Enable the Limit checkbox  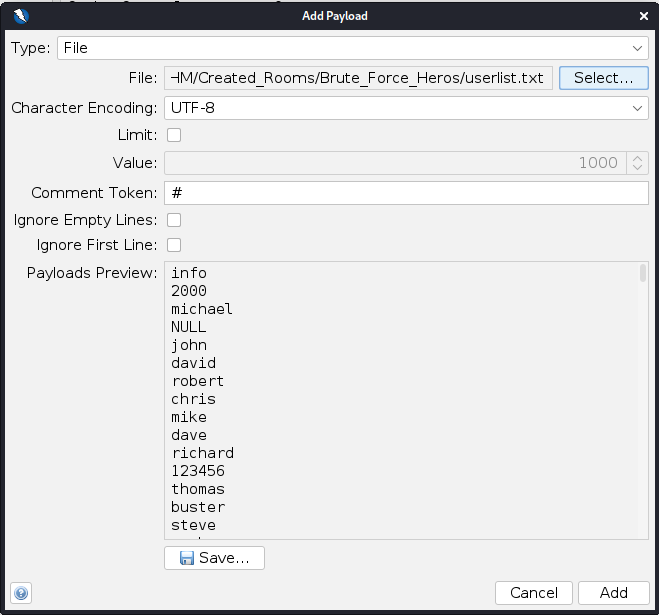[x=174, y=135]
